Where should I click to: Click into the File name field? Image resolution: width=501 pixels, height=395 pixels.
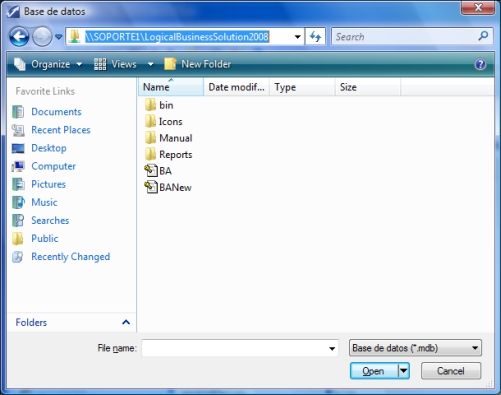[x=240, y=348]
